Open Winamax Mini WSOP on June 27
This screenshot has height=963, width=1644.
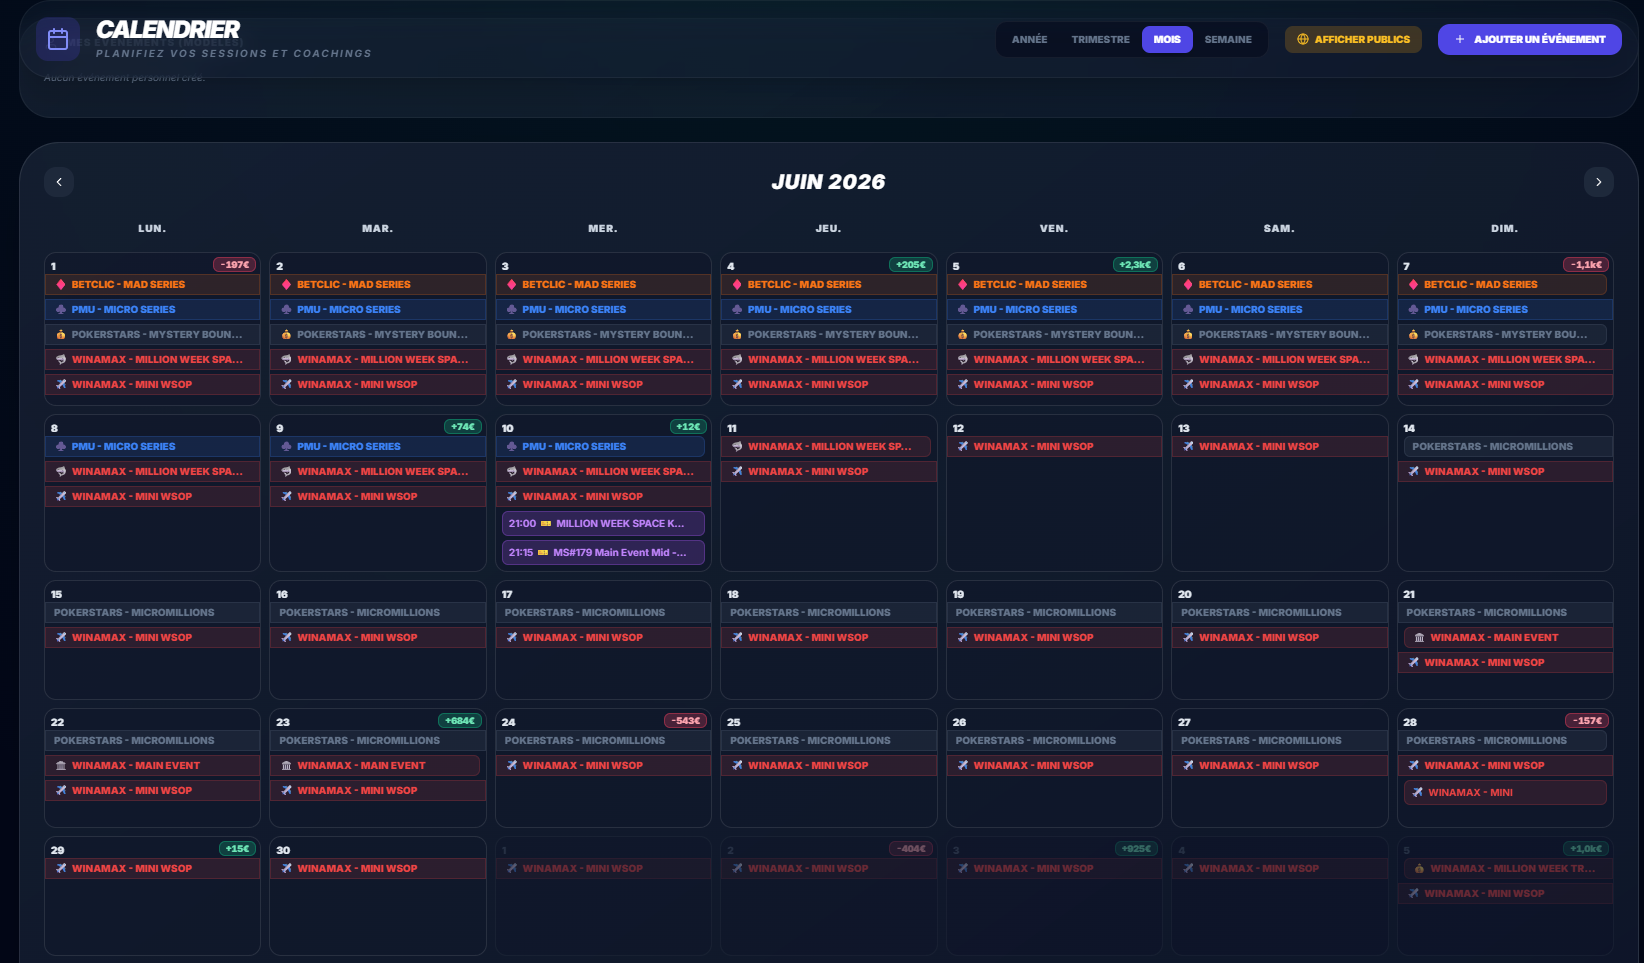tap(1279, 766)
